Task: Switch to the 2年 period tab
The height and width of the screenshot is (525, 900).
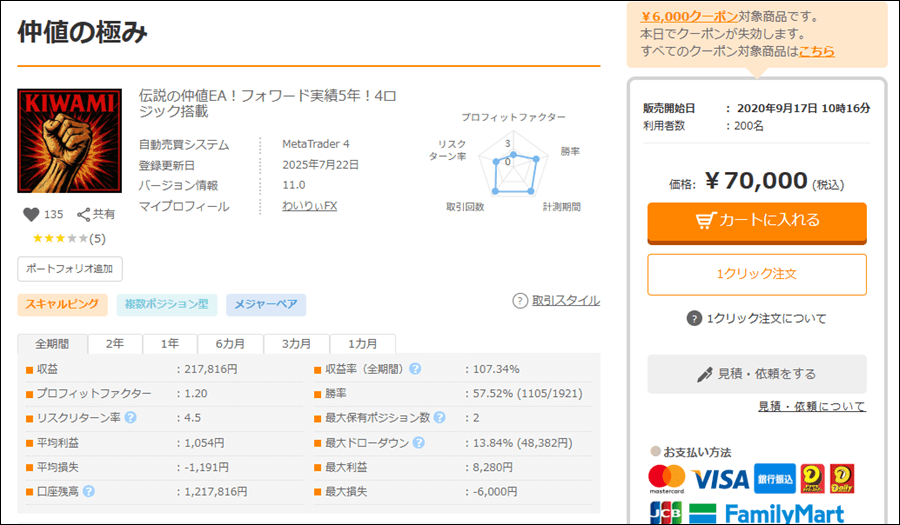Action: coord(115,343)
